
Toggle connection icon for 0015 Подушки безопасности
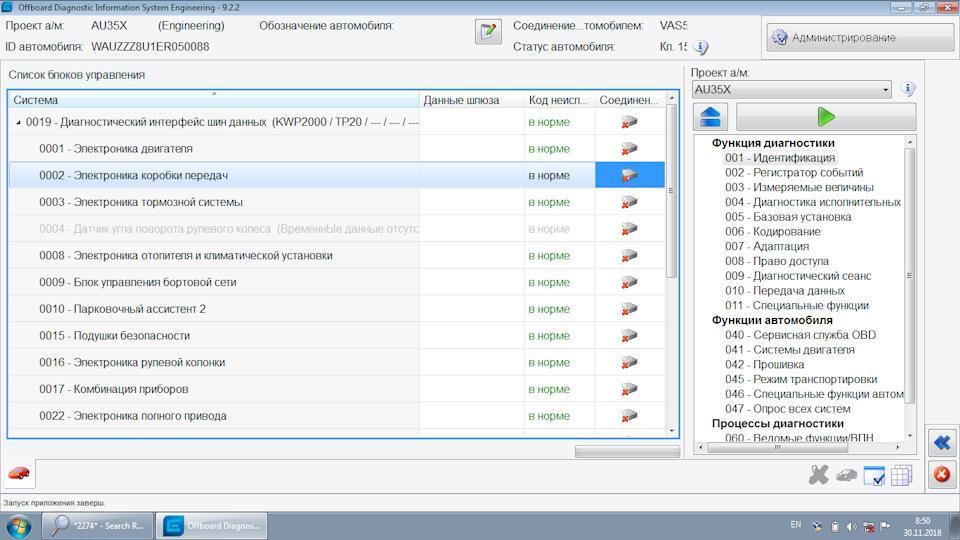pyautogui.click(x=629, y=336)
